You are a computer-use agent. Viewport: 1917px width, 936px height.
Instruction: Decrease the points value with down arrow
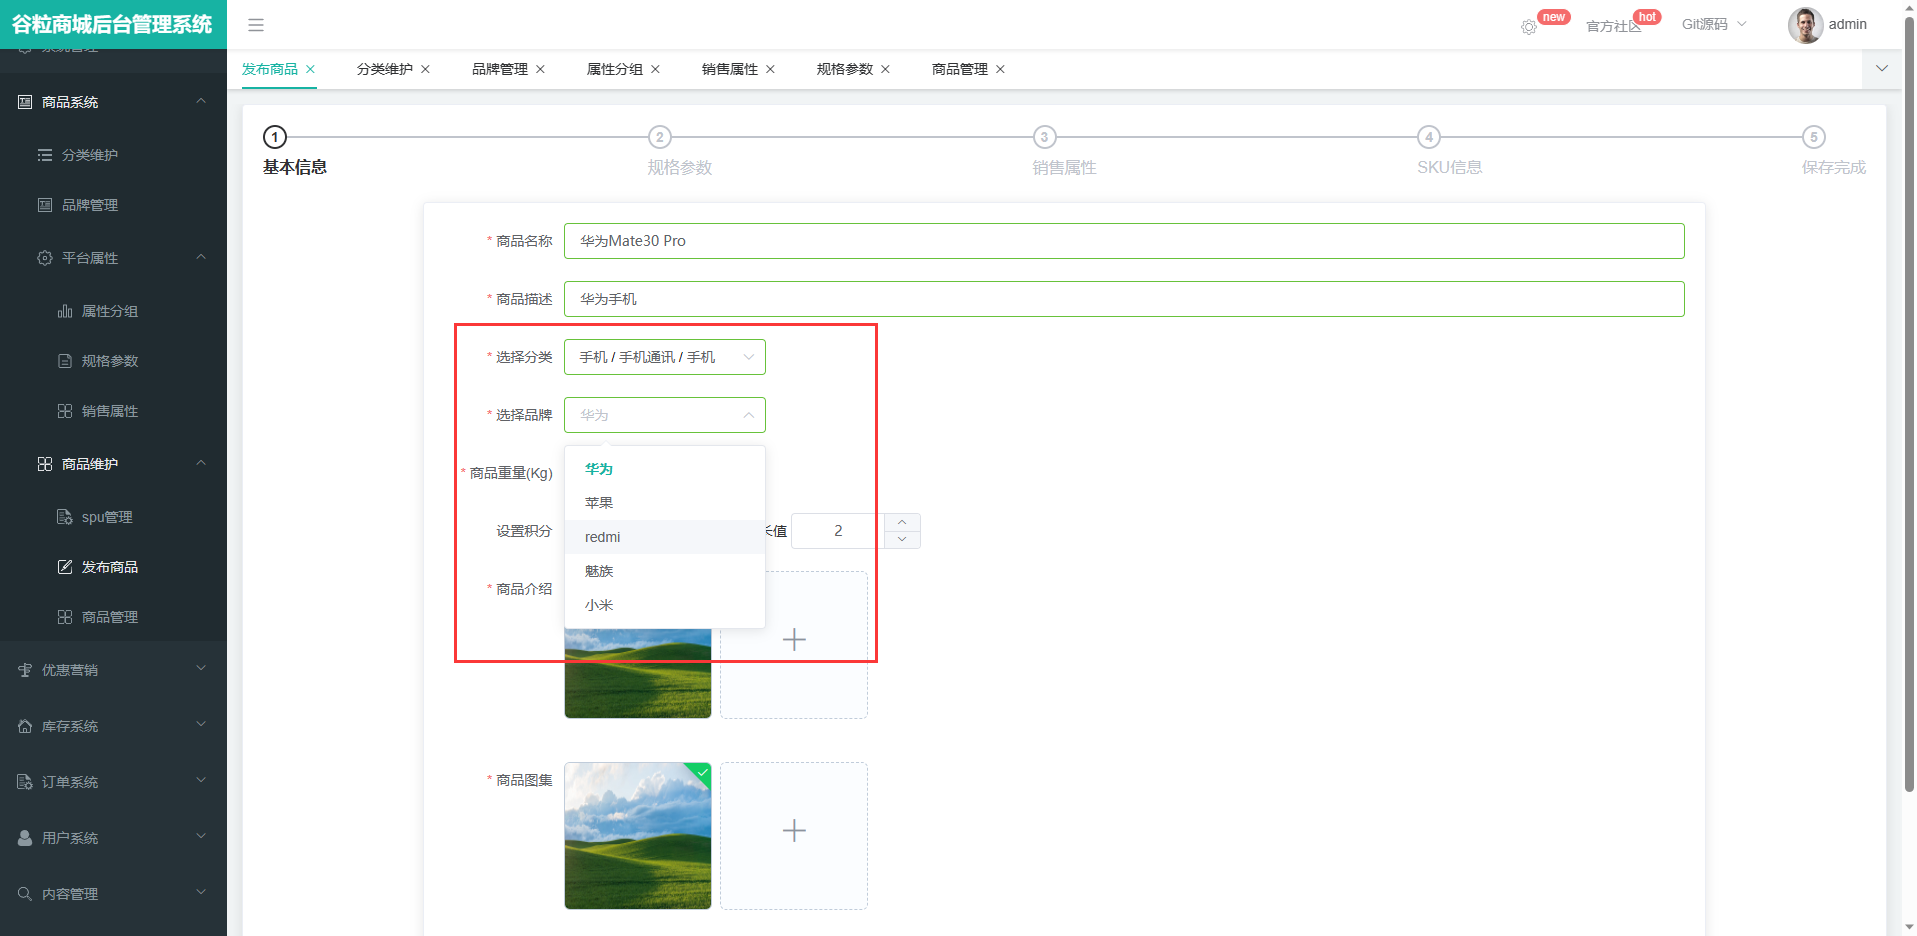(902, 540)
